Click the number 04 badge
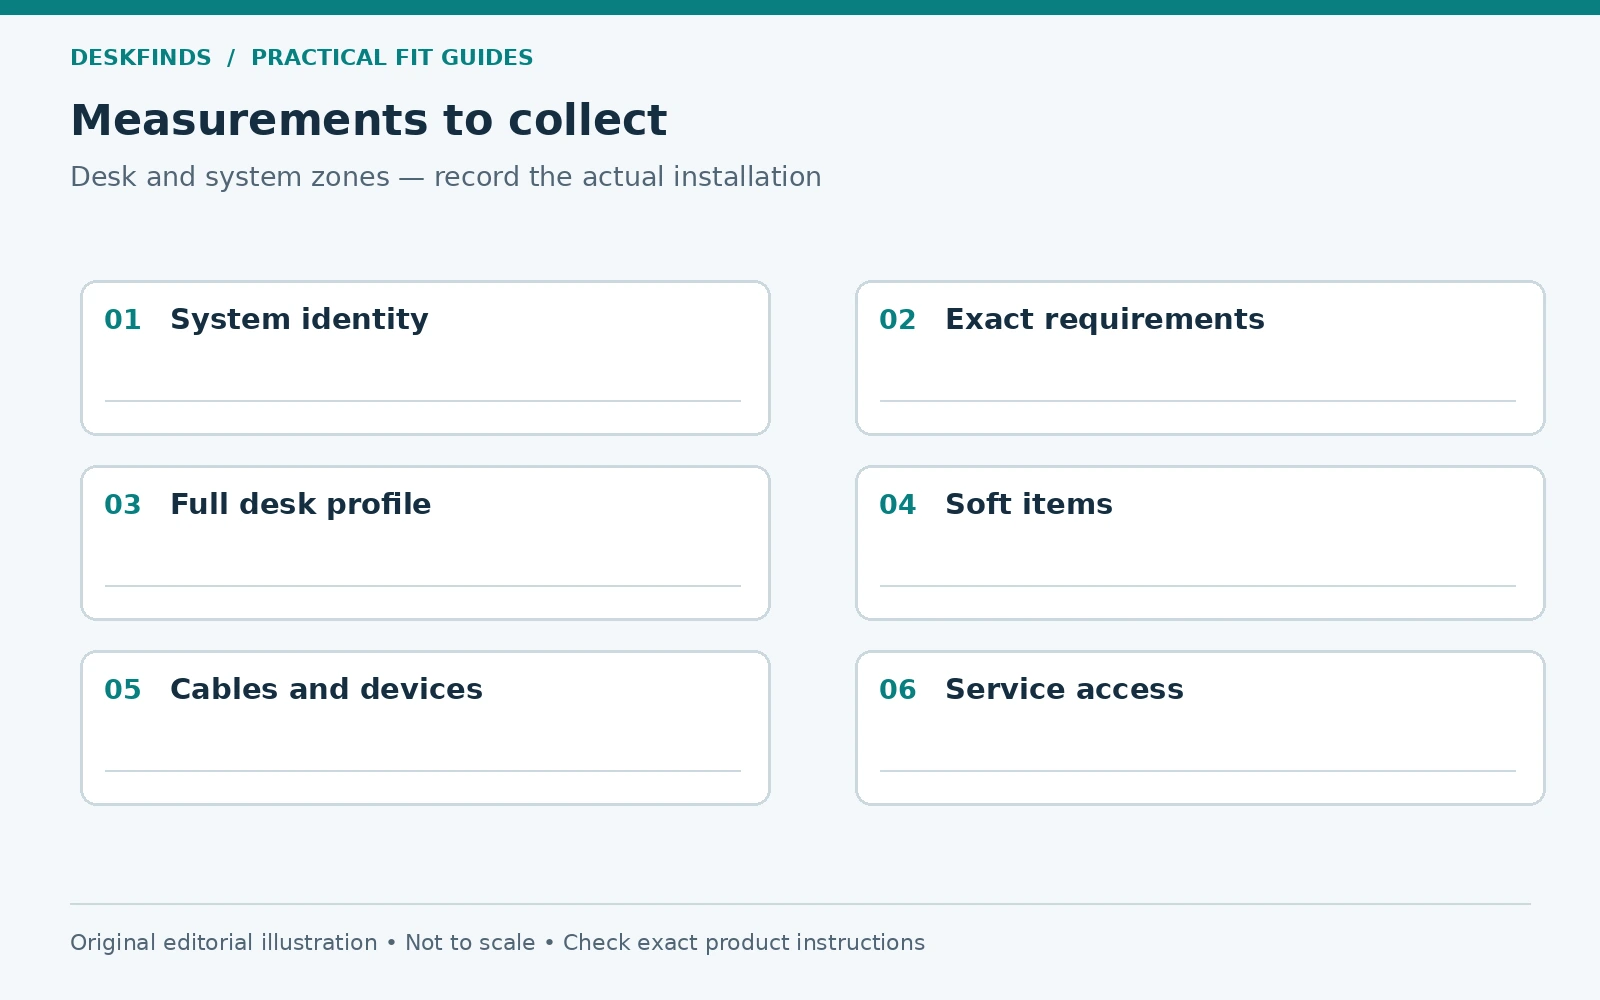The height and width of the screenshot is (1000, 1600). pyautogui.click(x=898, y=505)
